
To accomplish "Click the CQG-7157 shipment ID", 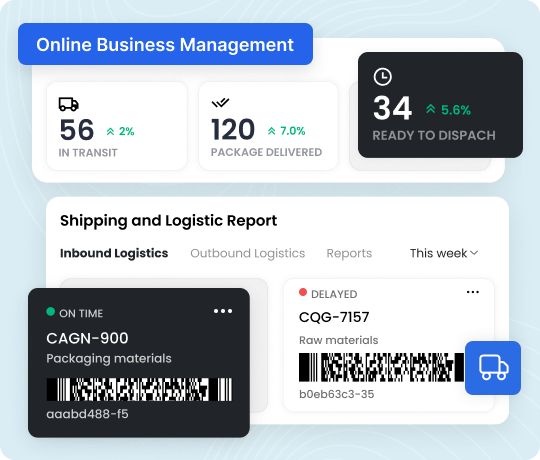I will pyautogui.click(x=334, y=317).
